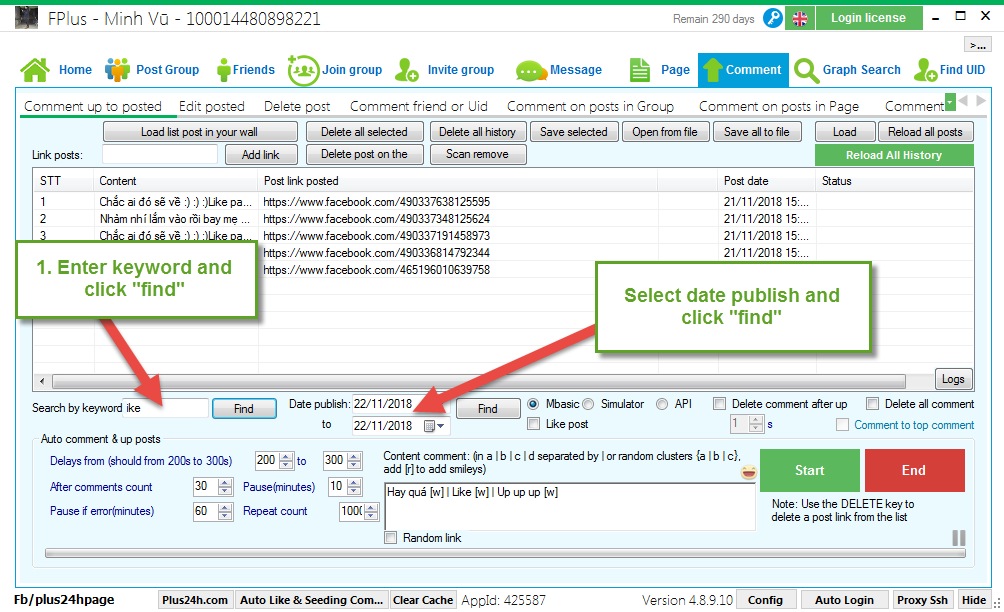The image size is (1004, 612).
Task: Open Message chat bubble icon
Action: (531, 71)
